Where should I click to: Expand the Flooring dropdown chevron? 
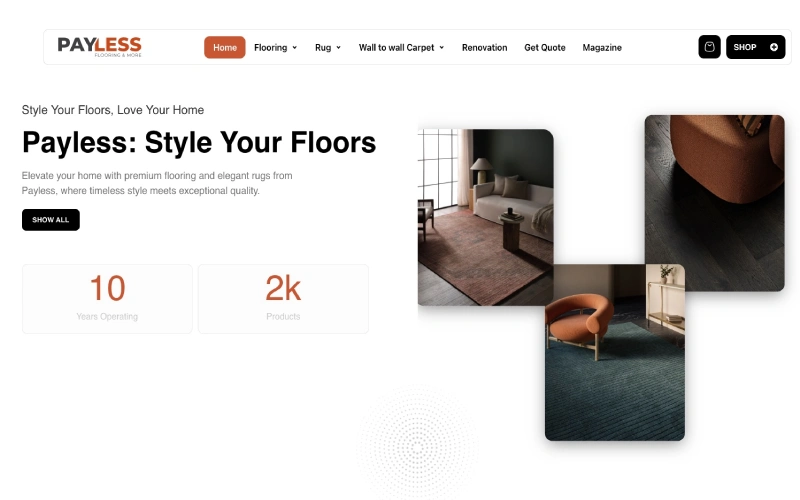tap(294, 47)
